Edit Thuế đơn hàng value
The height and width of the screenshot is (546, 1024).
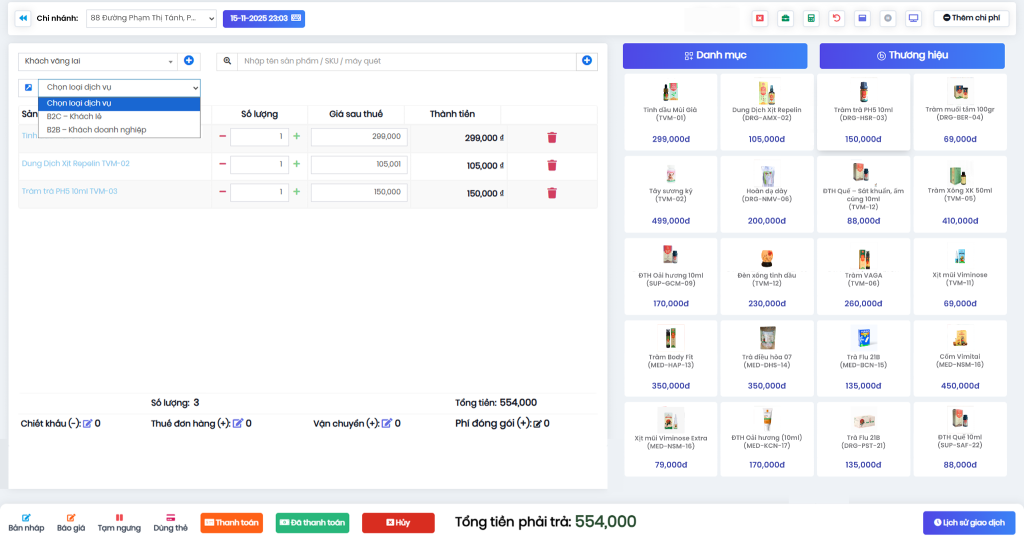click(x=238, y=424)
